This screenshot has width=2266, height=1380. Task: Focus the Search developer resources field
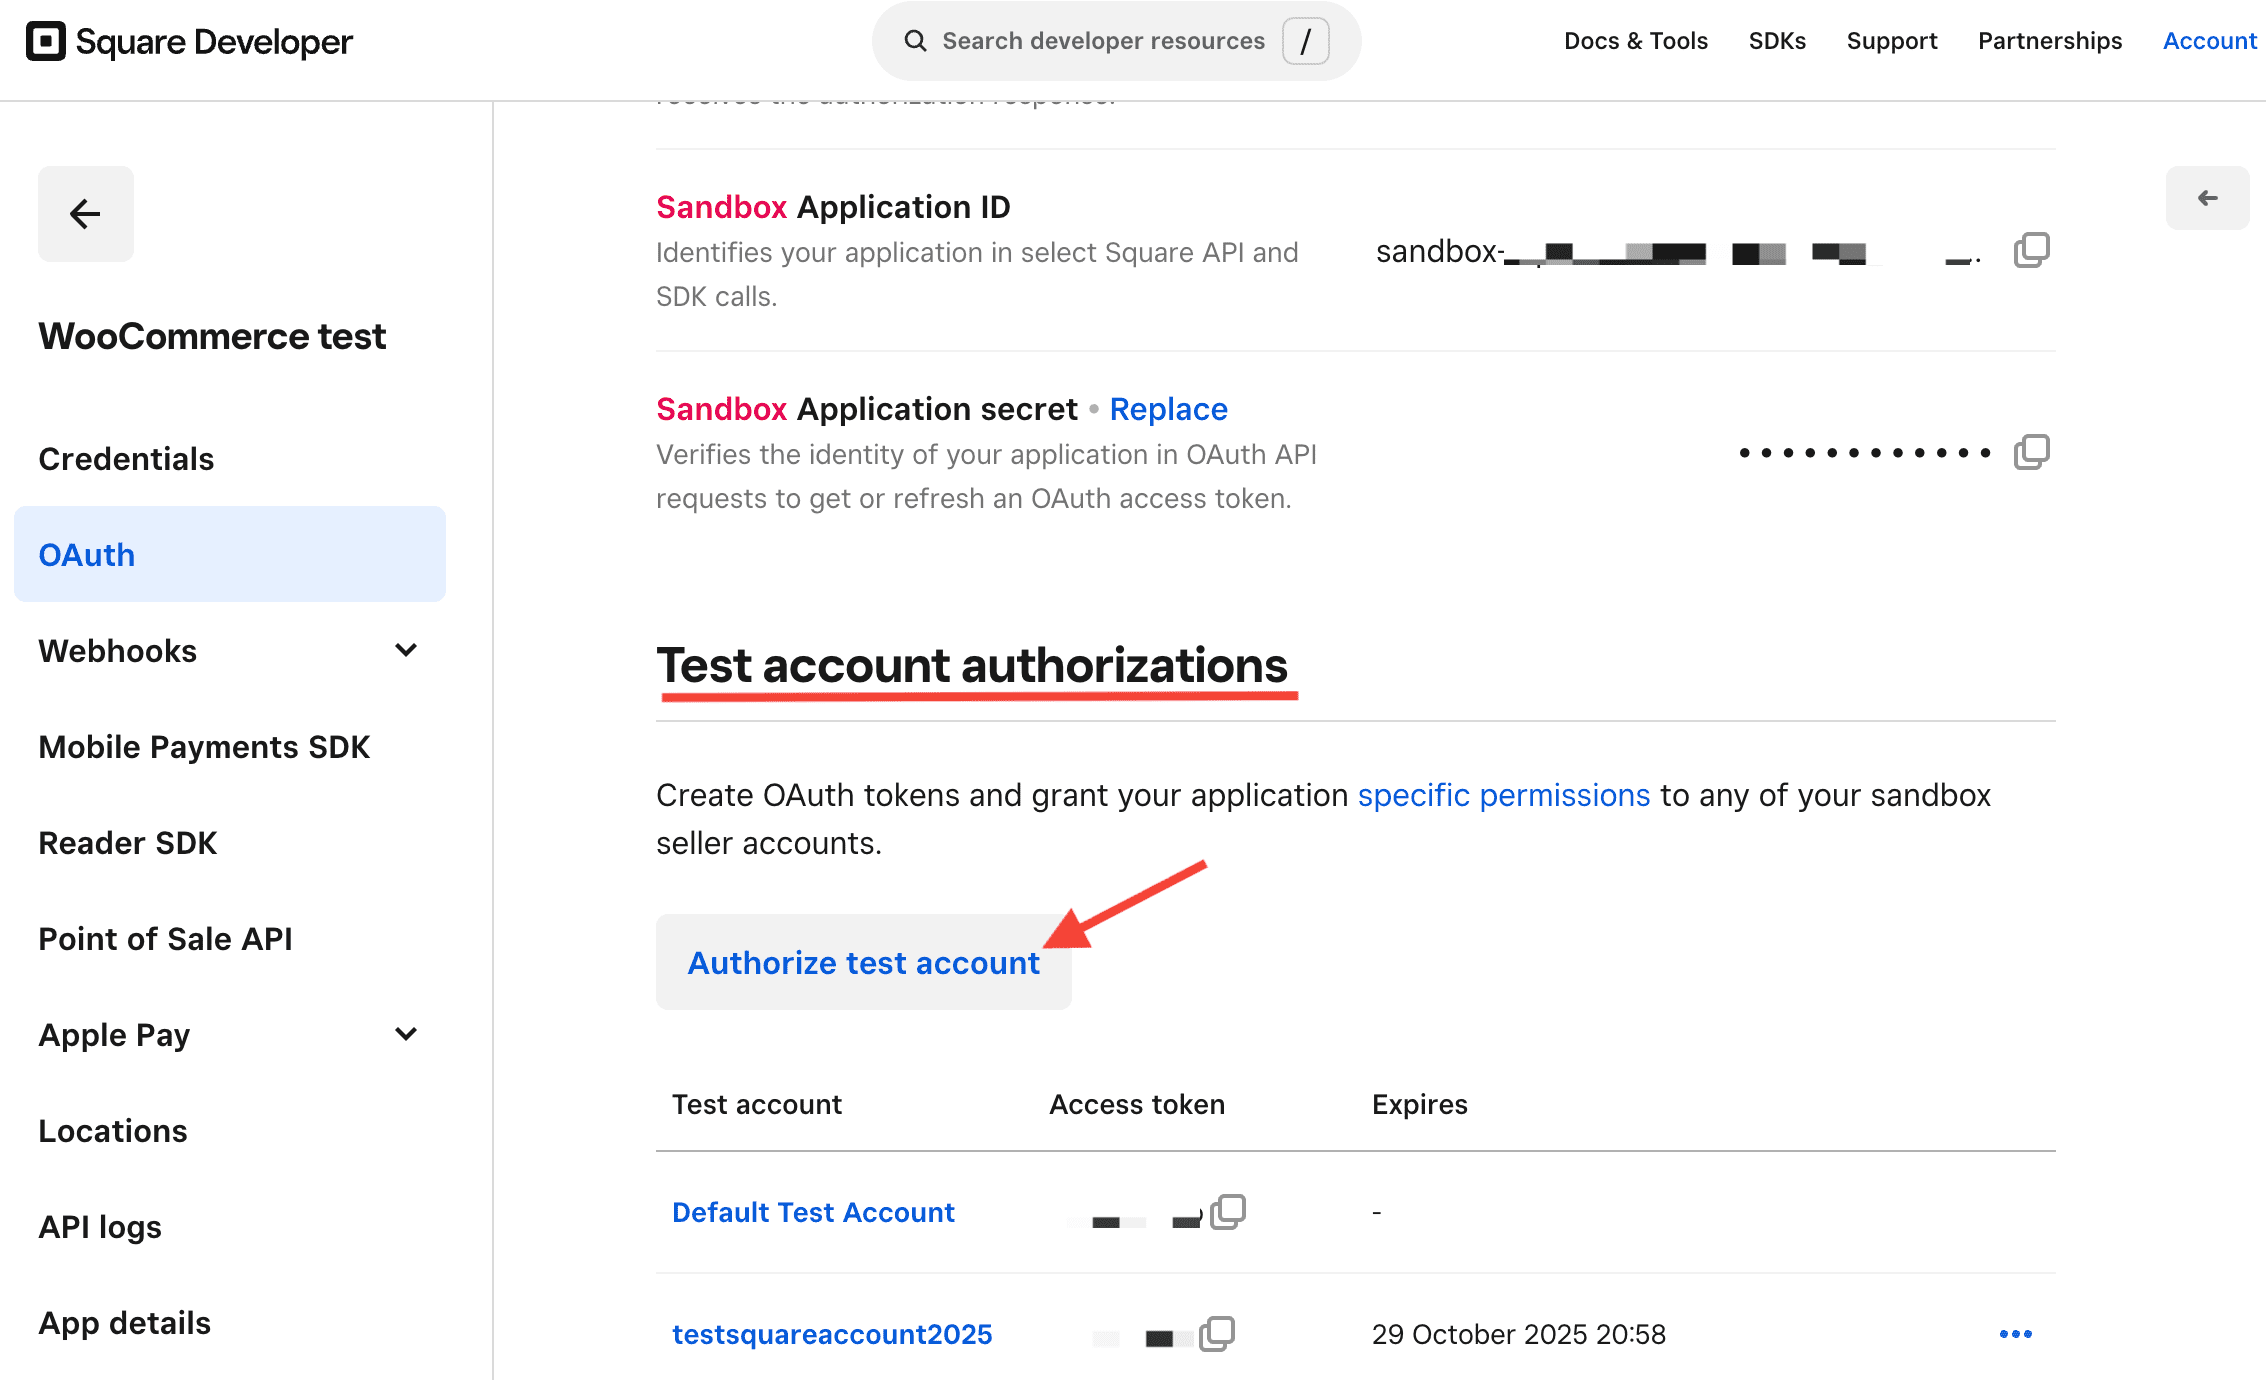point(1103,41)
